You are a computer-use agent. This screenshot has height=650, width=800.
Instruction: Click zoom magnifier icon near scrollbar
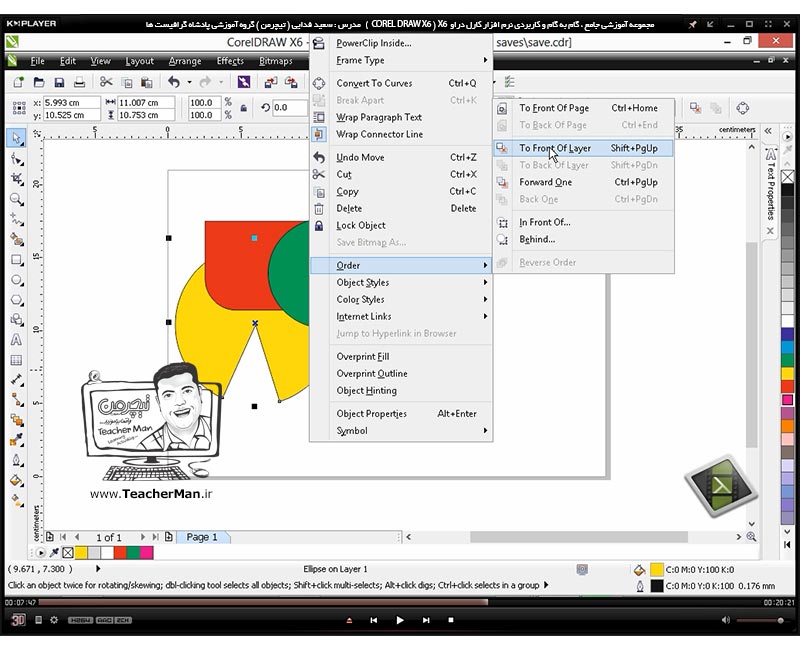[751, 537]
